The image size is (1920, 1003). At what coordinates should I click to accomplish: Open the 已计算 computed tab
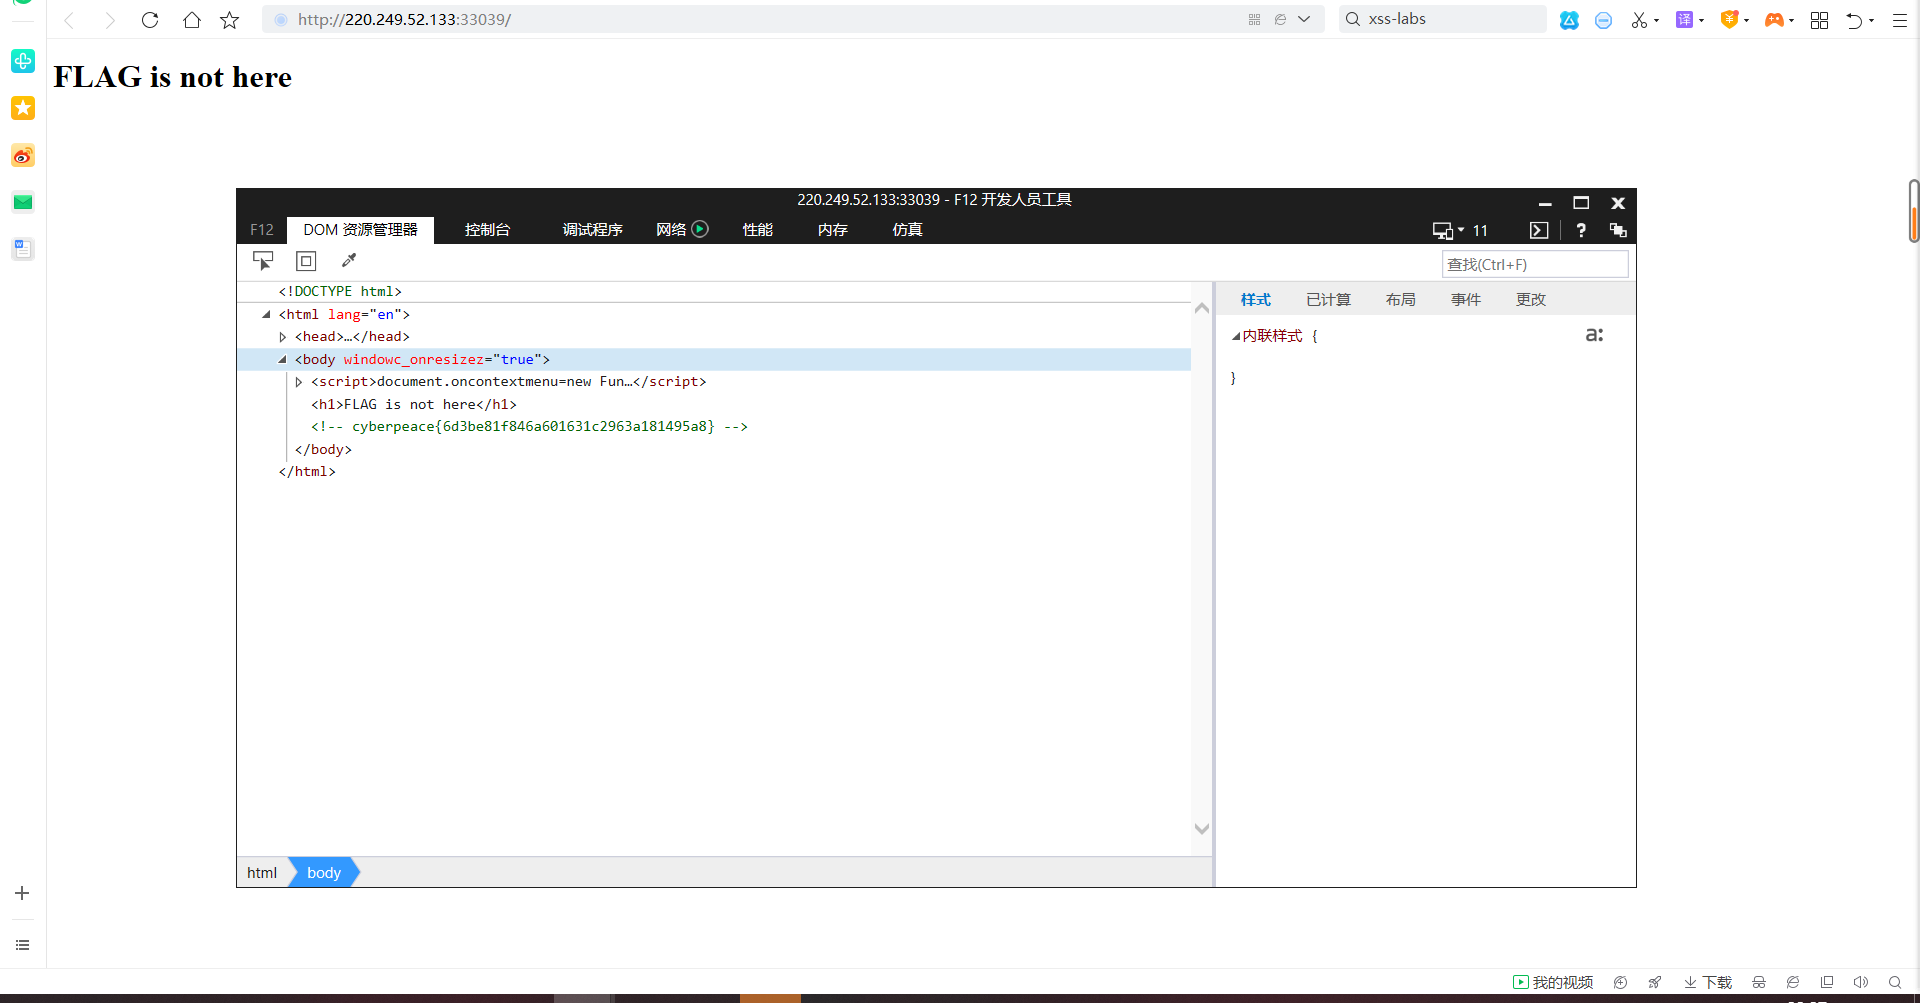pos(1328,300)
